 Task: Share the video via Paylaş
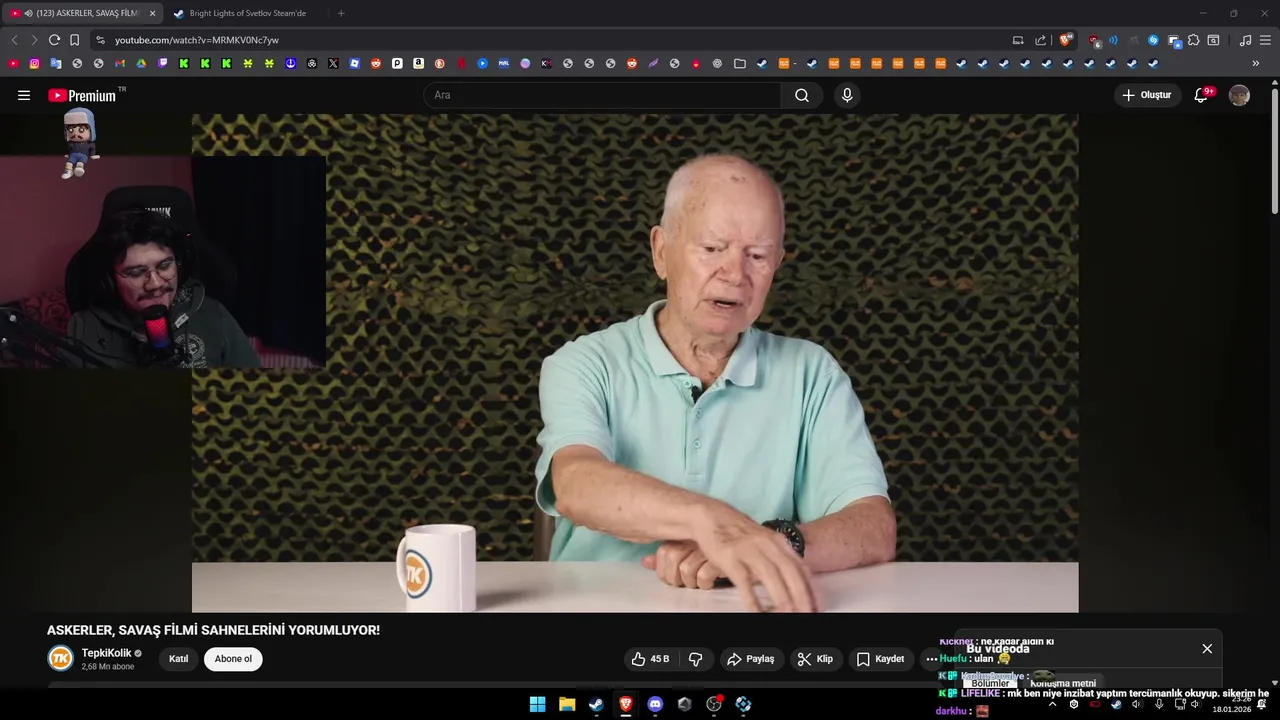click(751, 659)
